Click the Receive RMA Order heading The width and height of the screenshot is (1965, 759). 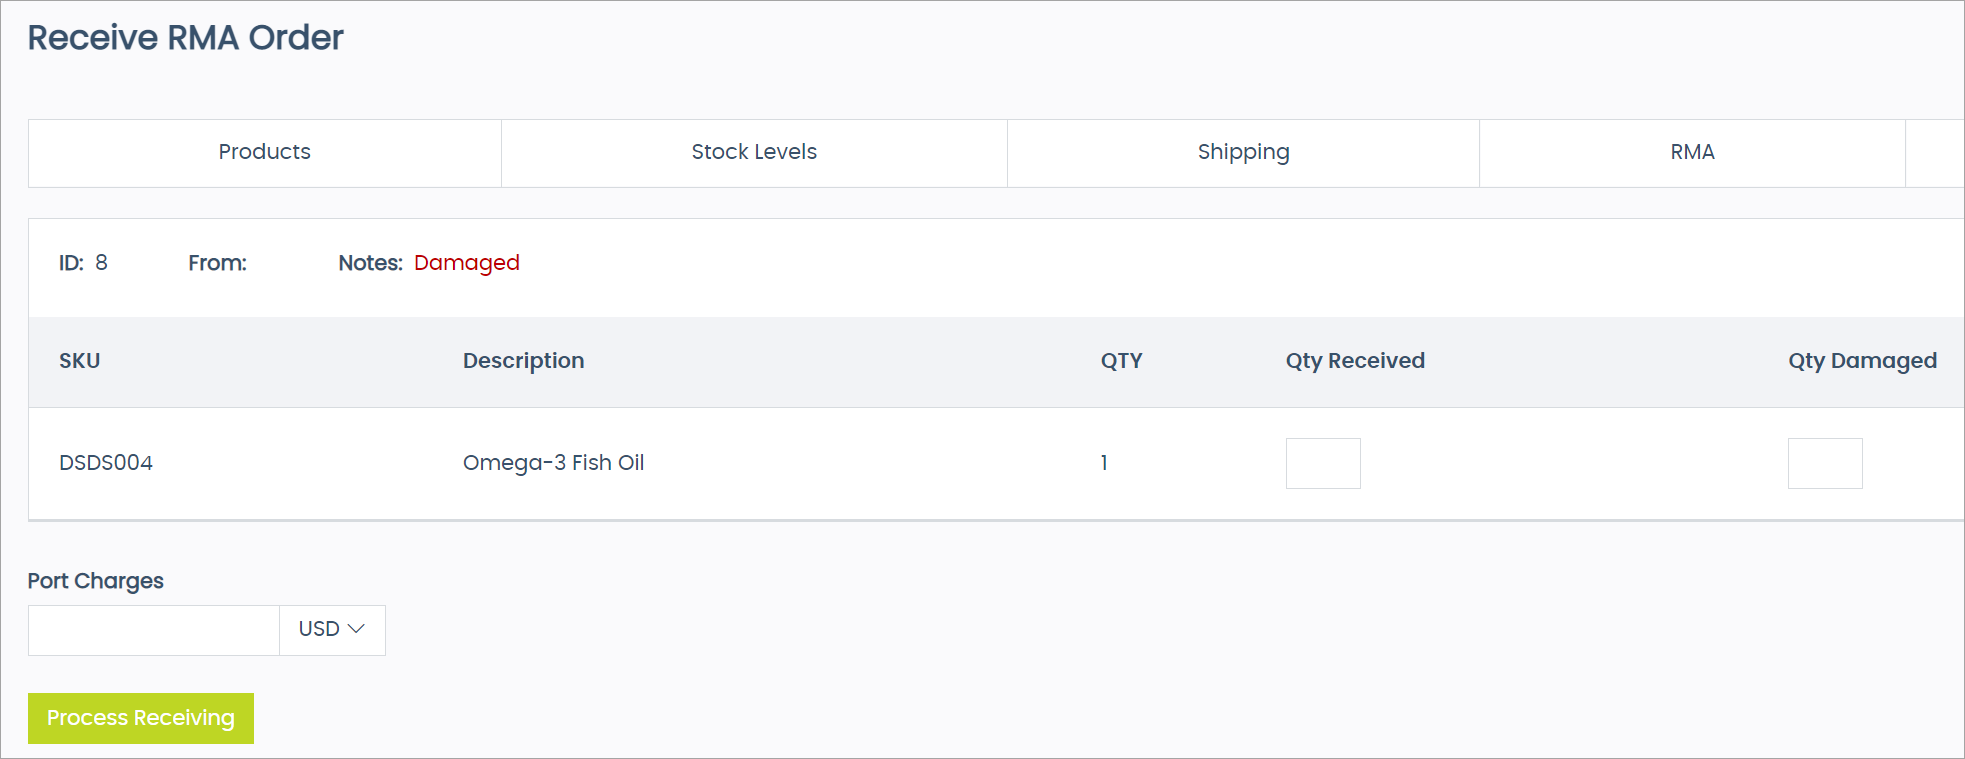point(185,38)
